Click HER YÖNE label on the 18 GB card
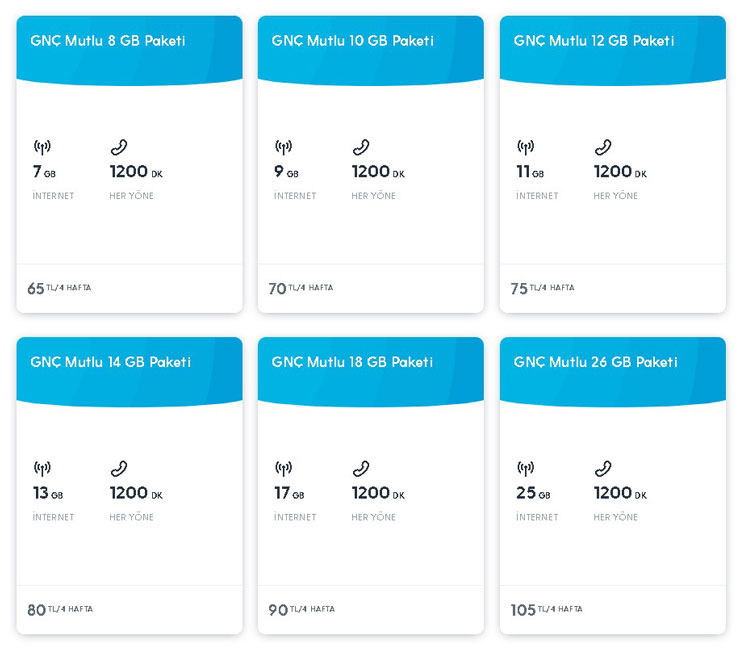The width and height of the screenshot is (740, 650). click(x=374, y=517)
